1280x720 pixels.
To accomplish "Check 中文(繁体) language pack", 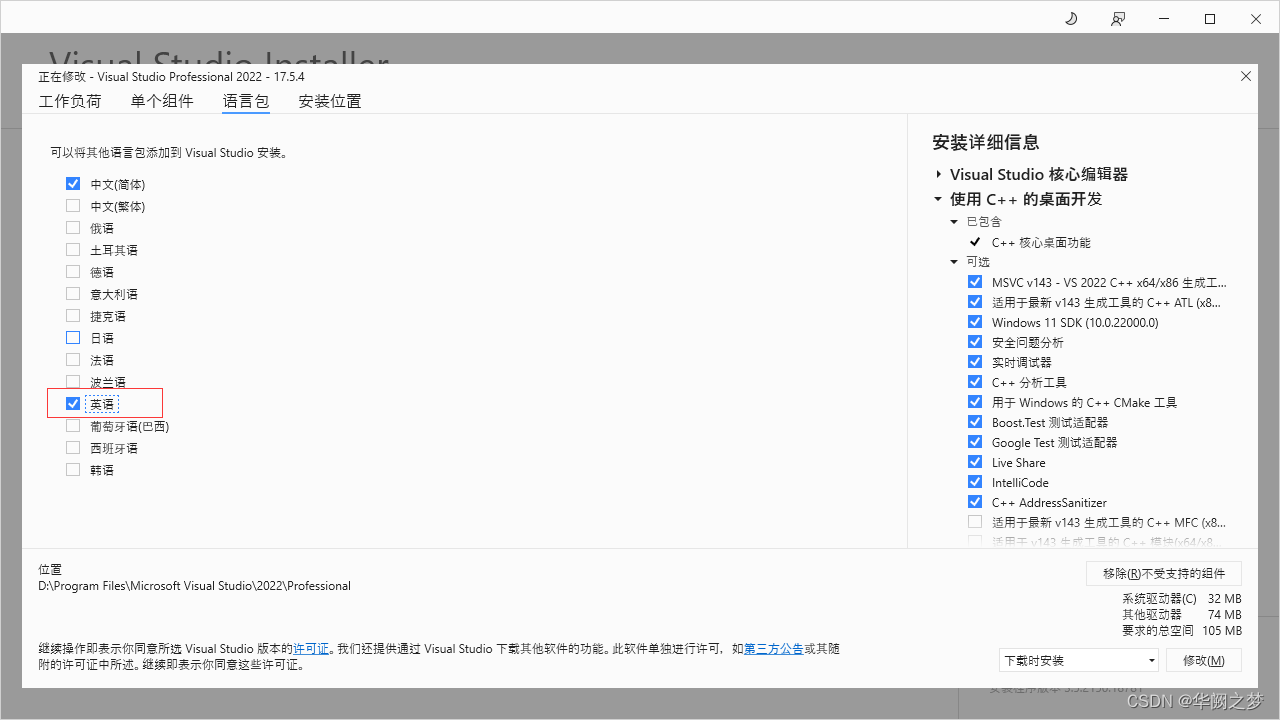I will [x=73, y=206].
